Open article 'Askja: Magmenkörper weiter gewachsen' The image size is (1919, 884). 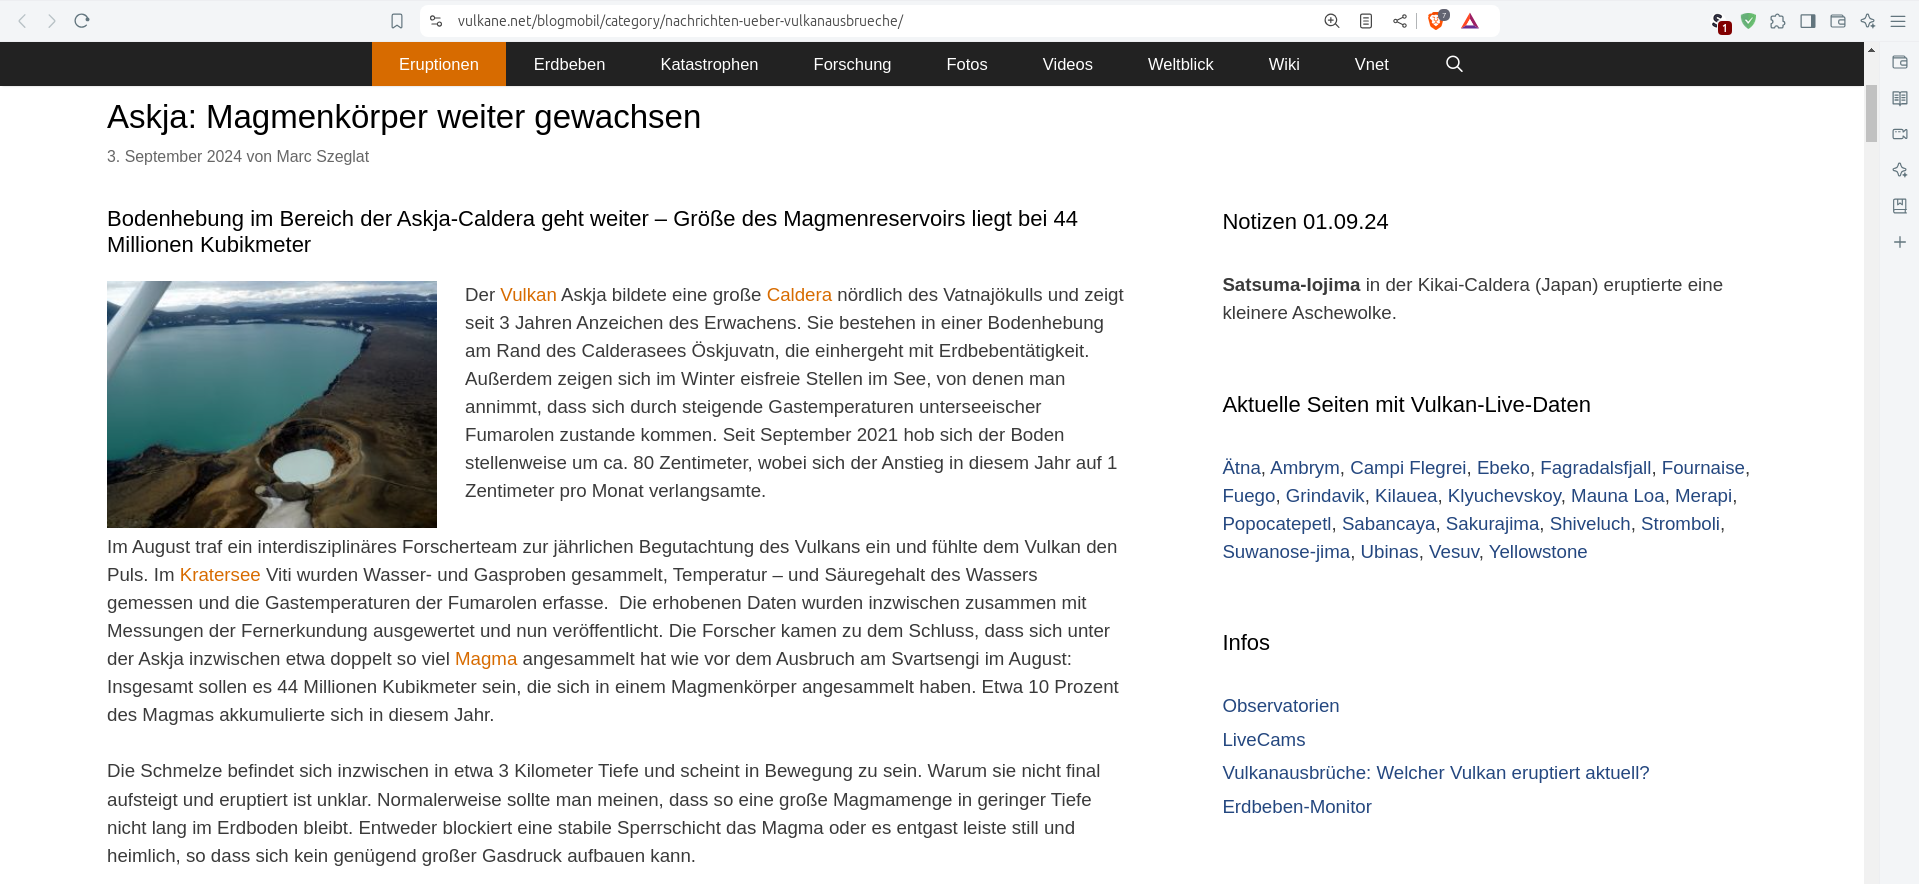coord(404,117)
